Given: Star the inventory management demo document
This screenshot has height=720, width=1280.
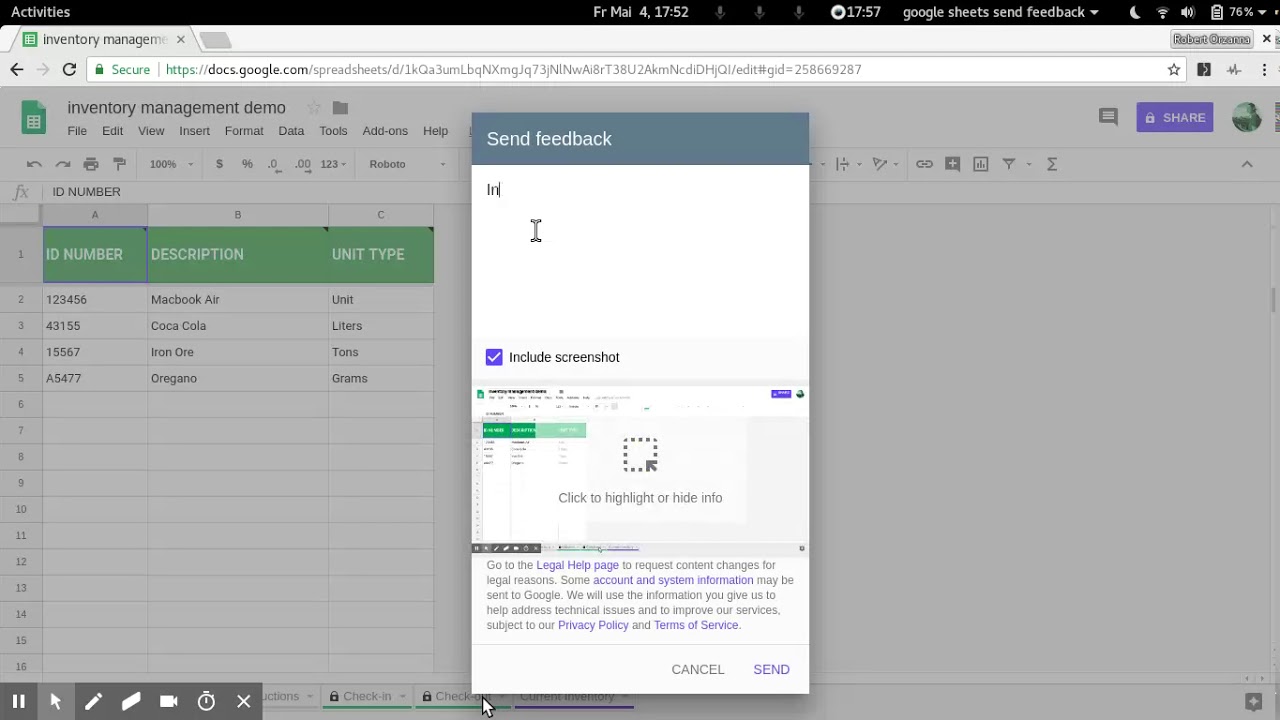Looking at the screenshot, I should (x=314, y=108).
